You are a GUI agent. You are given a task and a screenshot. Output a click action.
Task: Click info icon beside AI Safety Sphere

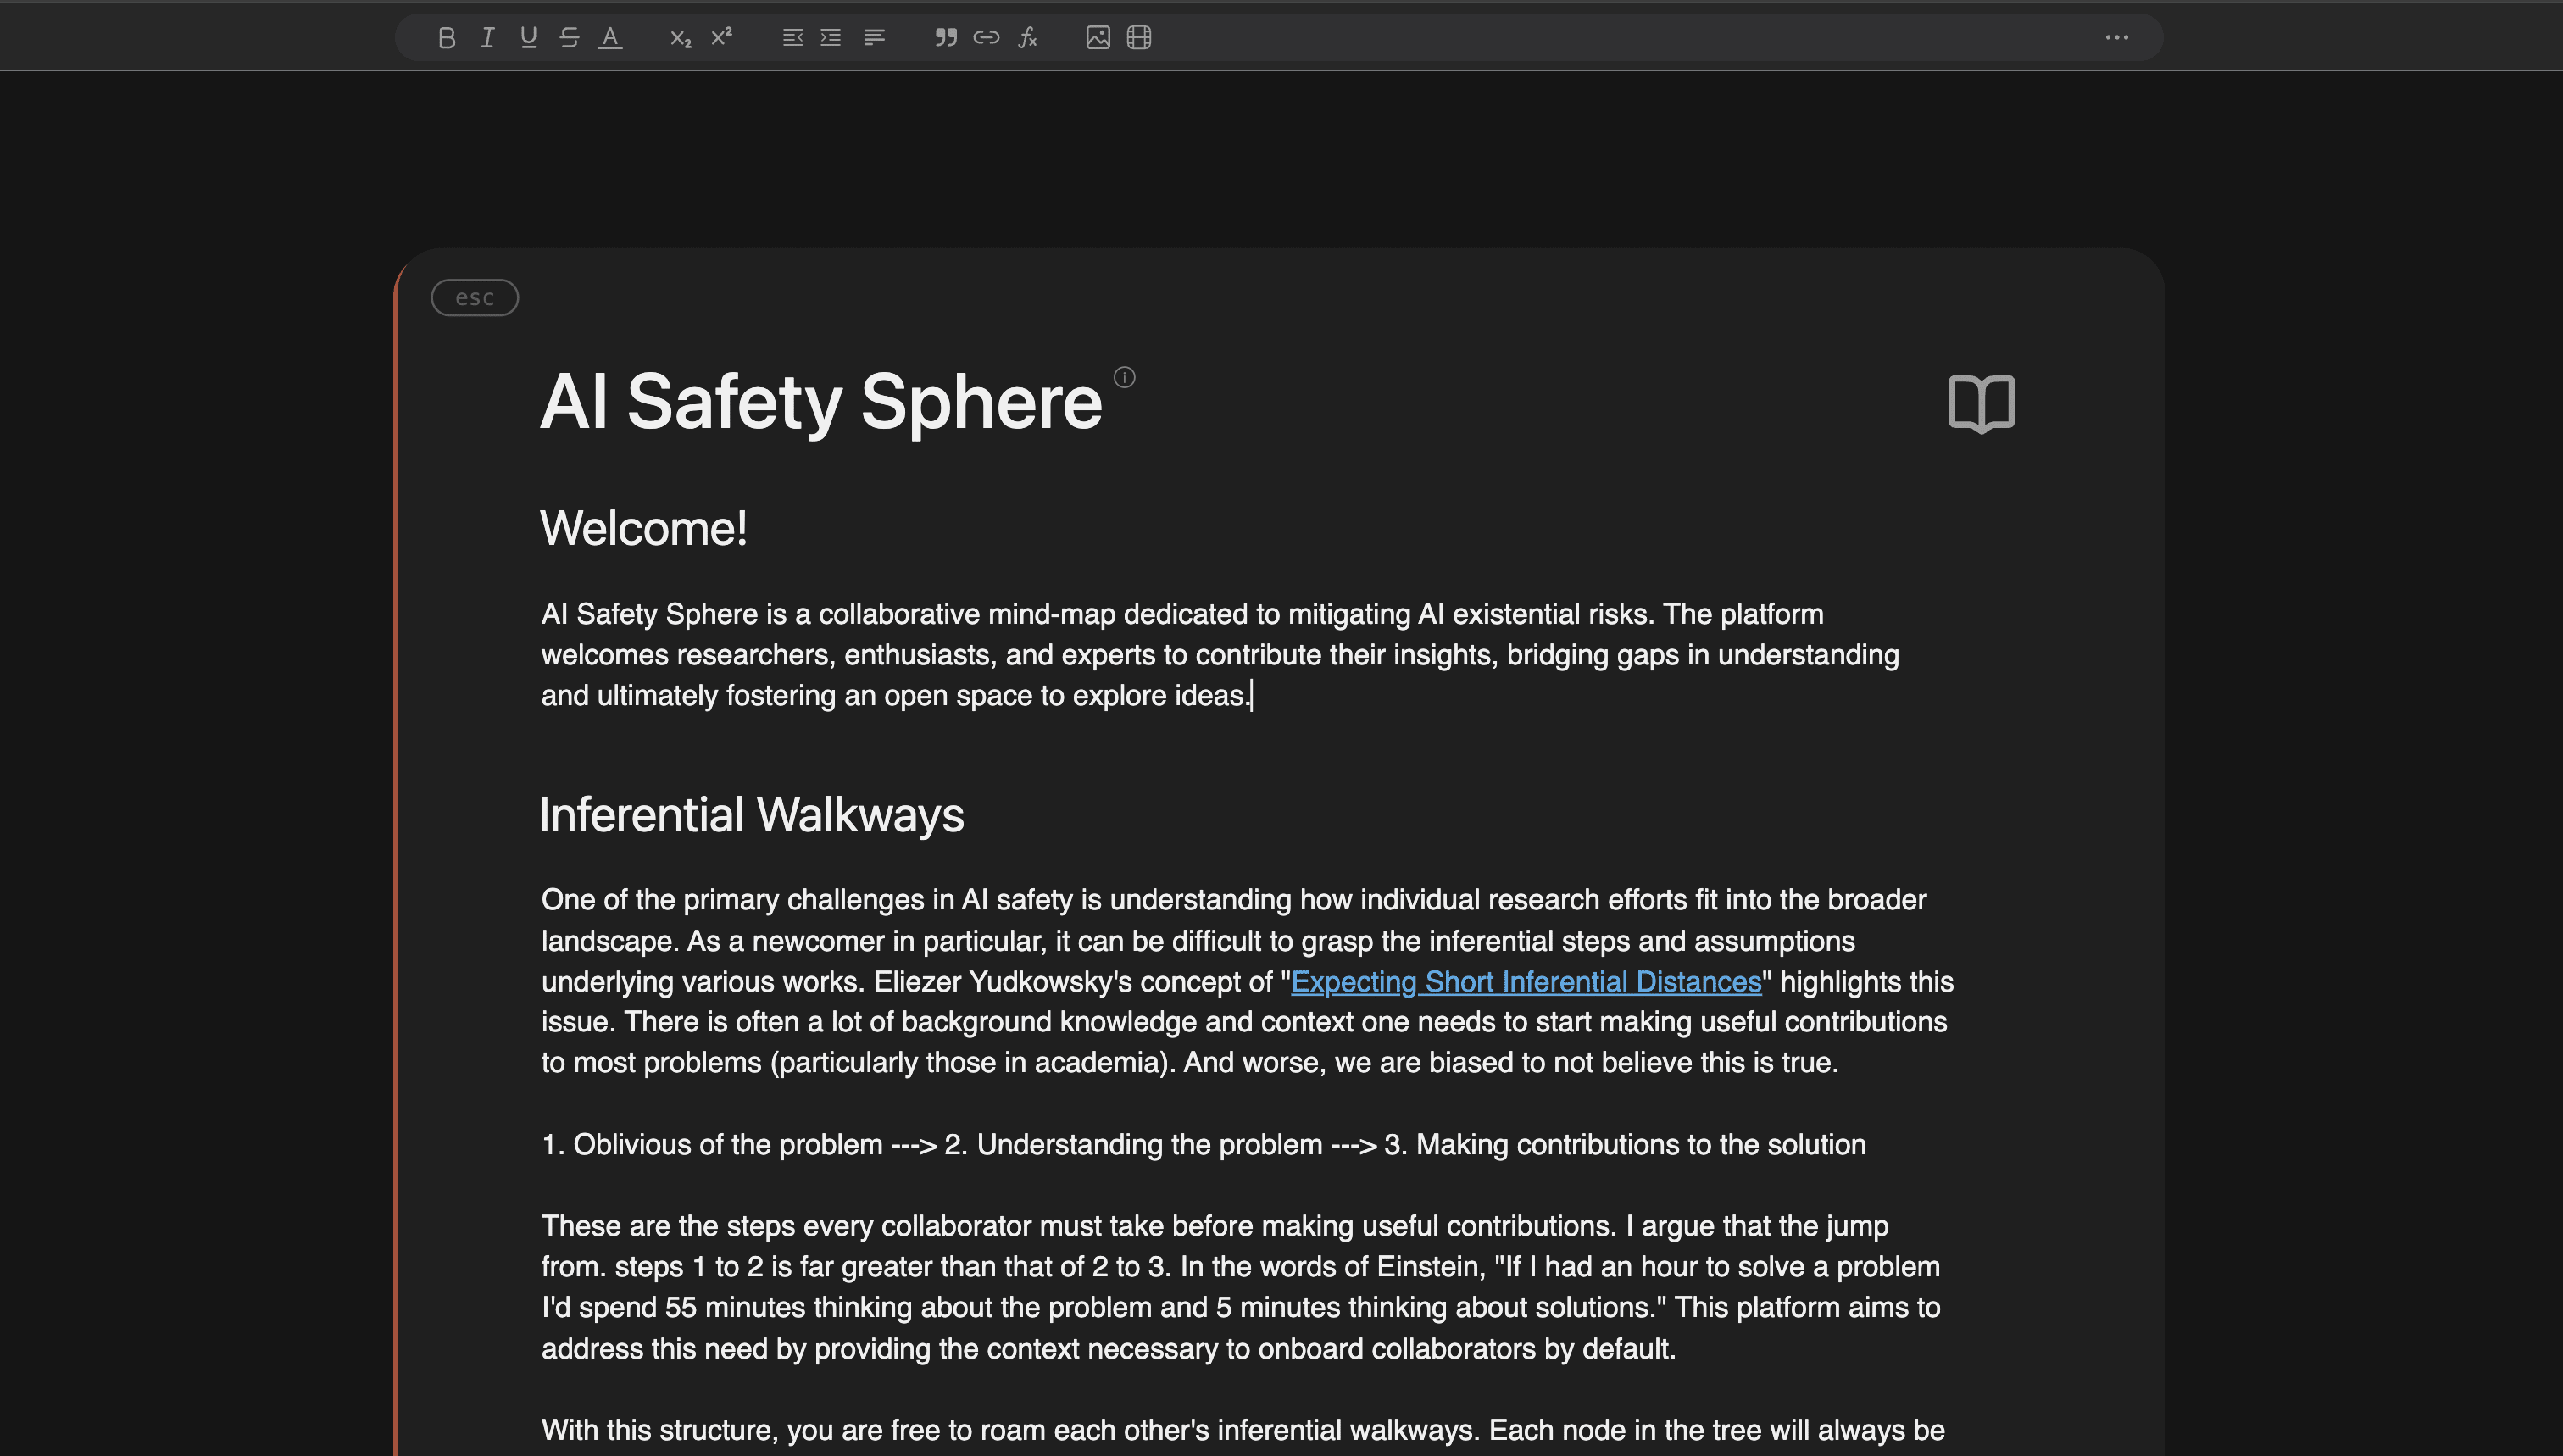click(1124, 377)
